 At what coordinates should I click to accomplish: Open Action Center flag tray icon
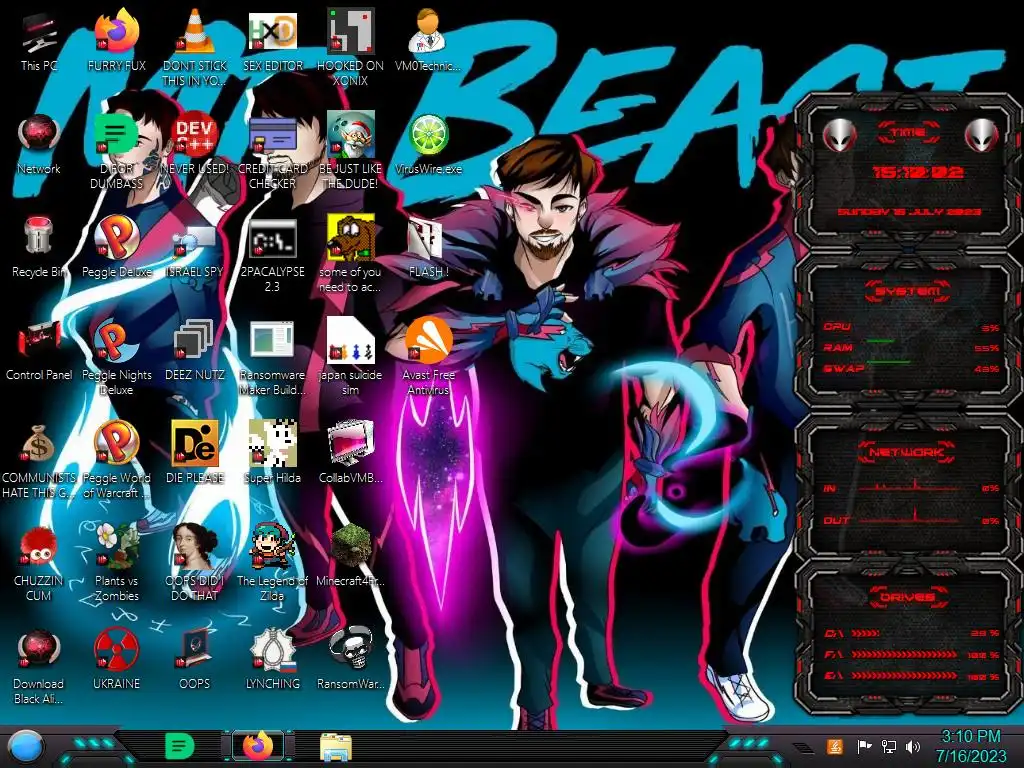pyautogui.click(x=863, y=746)
